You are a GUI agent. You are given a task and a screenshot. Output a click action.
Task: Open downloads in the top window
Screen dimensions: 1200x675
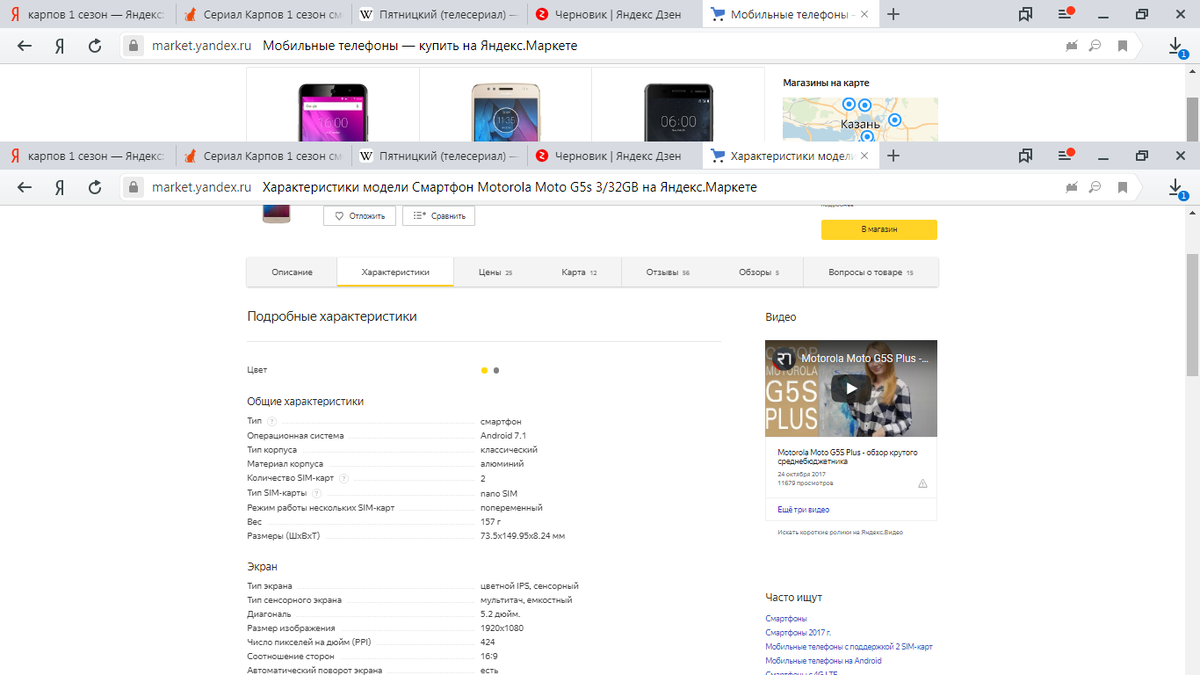(1178, 46)
